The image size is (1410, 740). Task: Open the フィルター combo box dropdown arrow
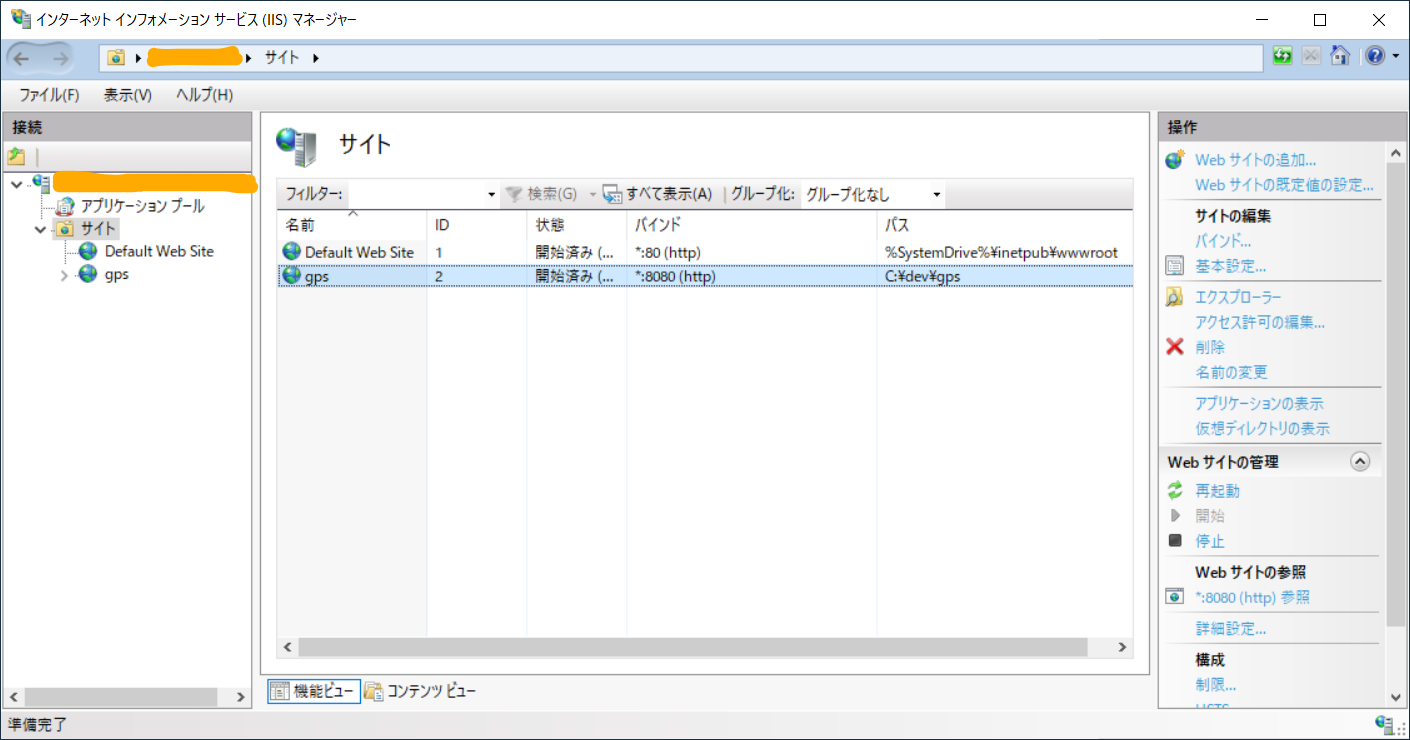pyautogui.click(x=491, y=195)
